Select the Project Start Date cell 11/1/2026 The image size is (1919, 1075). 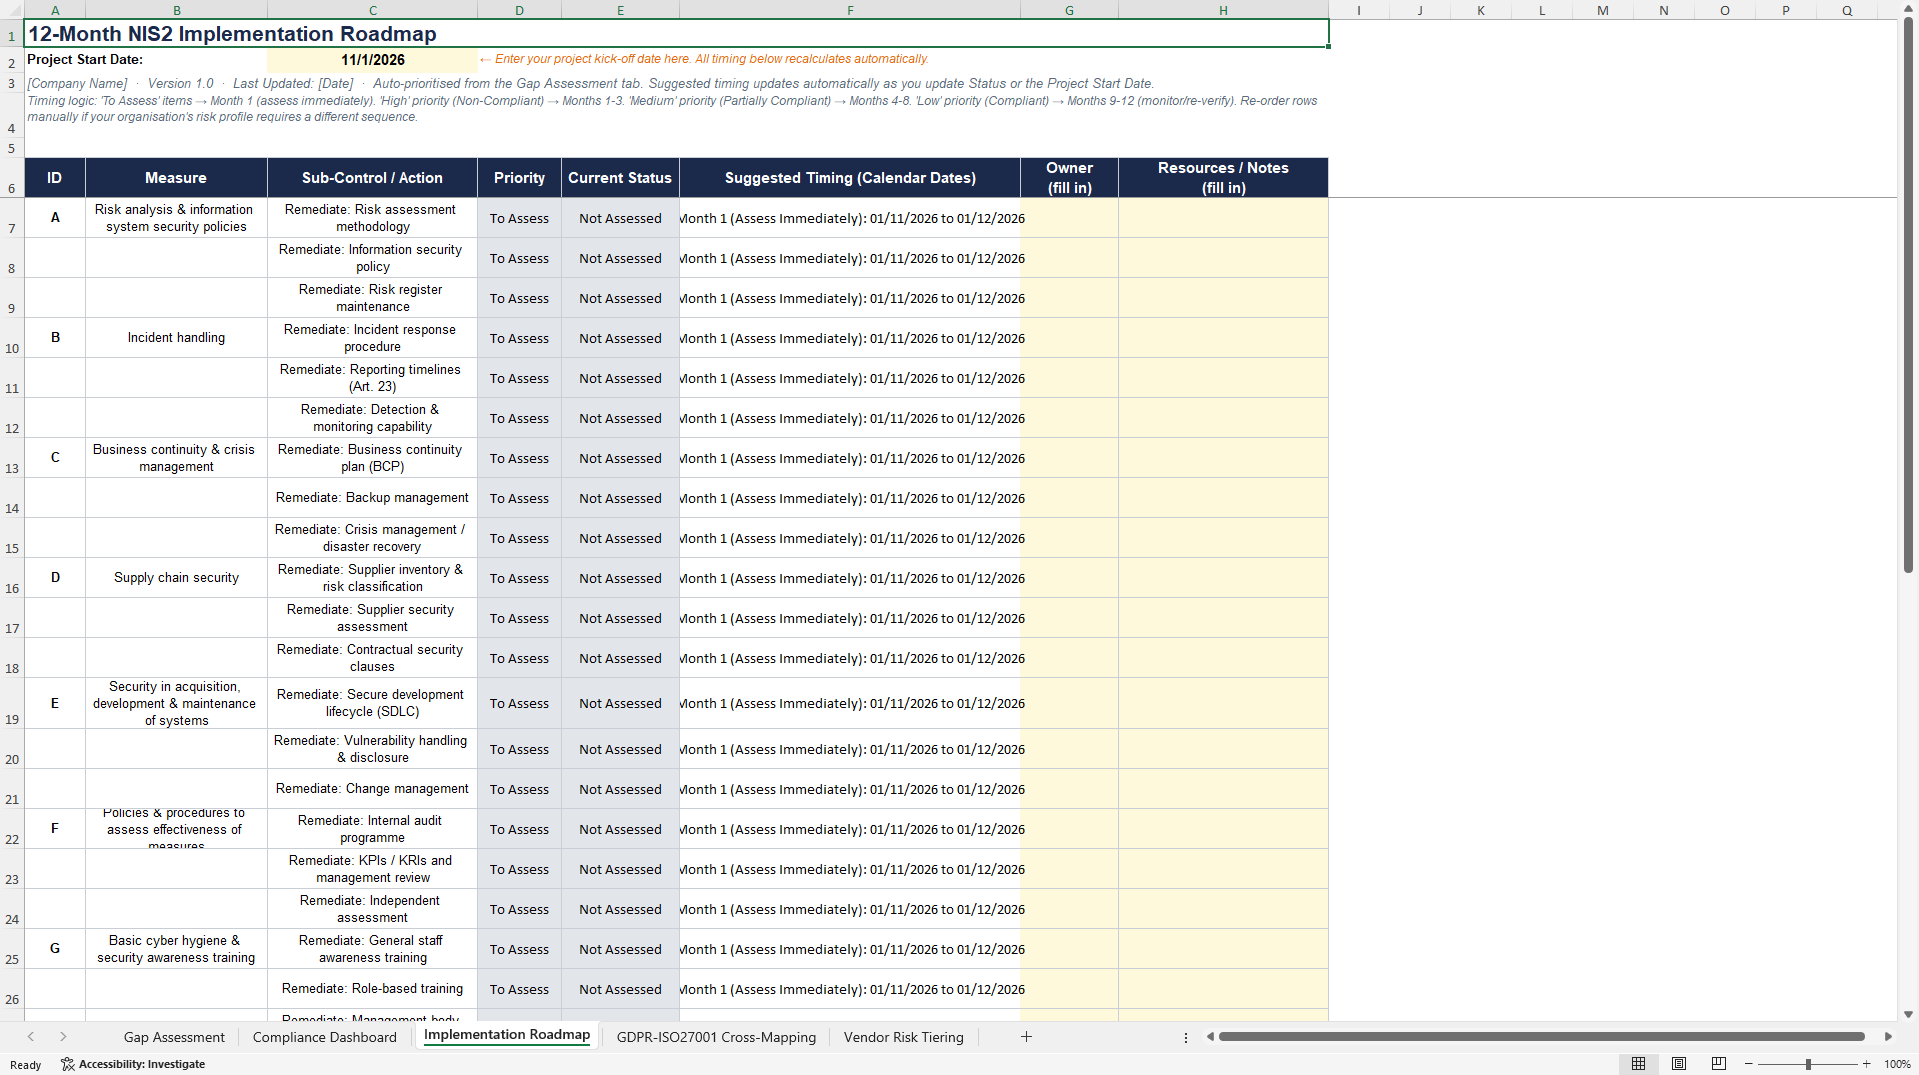click(x=372, y=60)
